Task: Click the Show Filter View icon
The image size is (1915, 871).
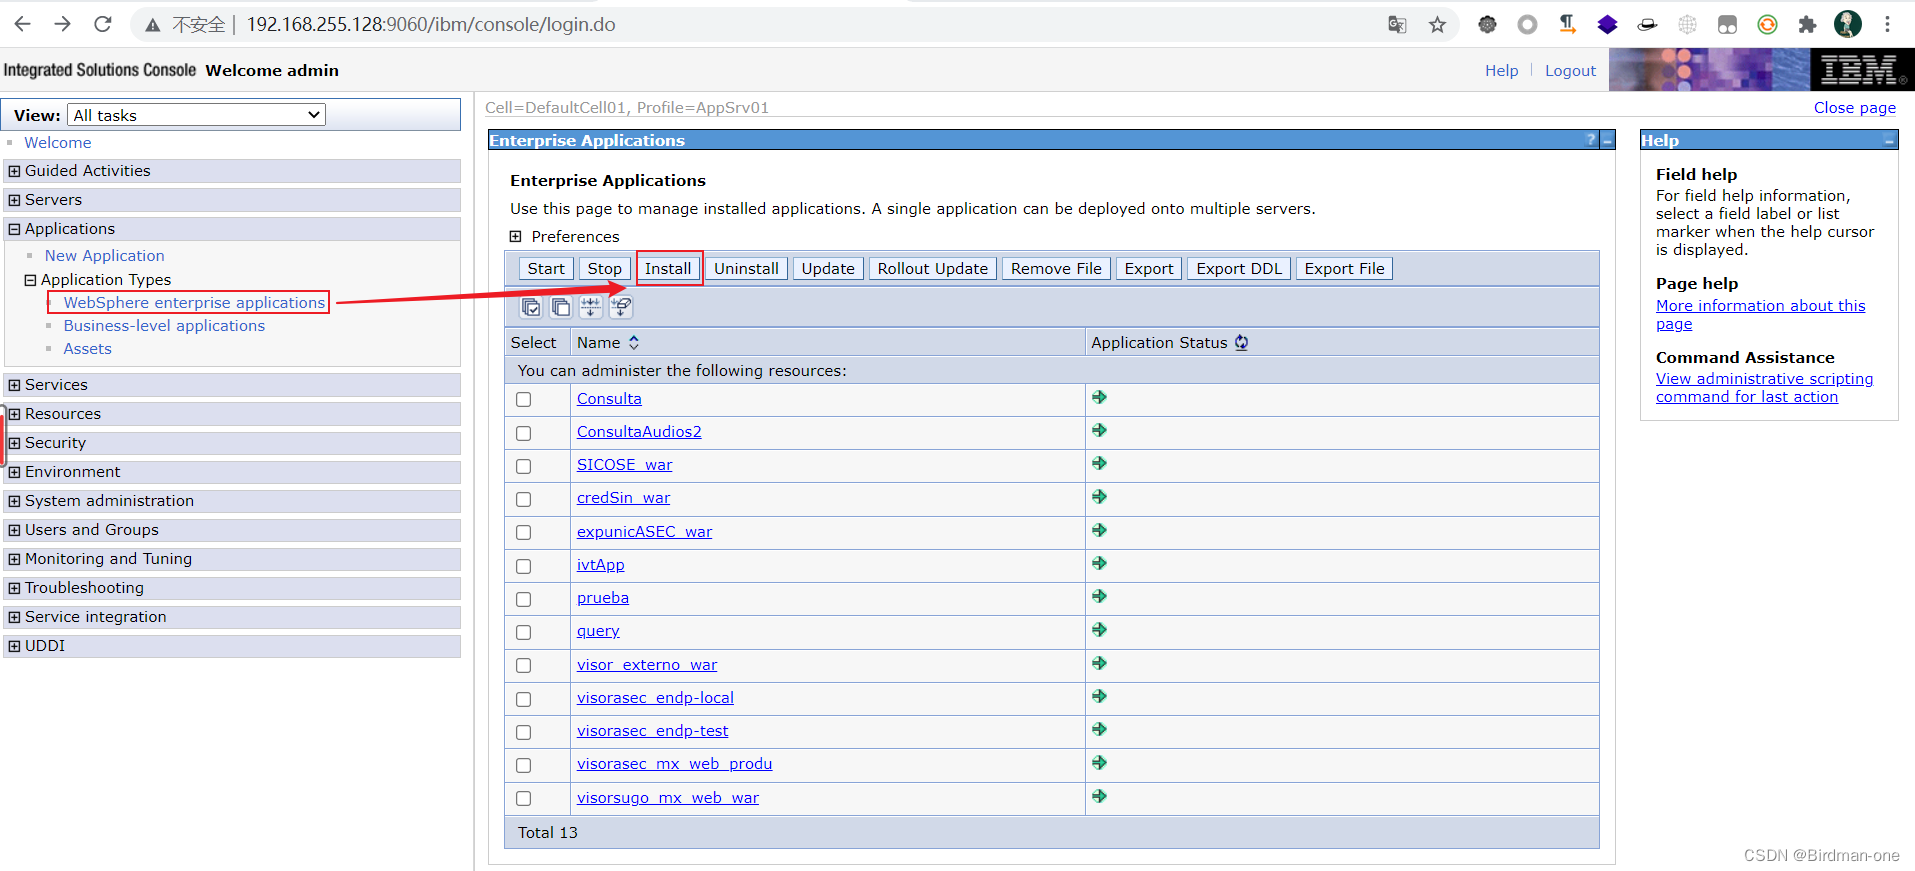Action: coord(591,307)
